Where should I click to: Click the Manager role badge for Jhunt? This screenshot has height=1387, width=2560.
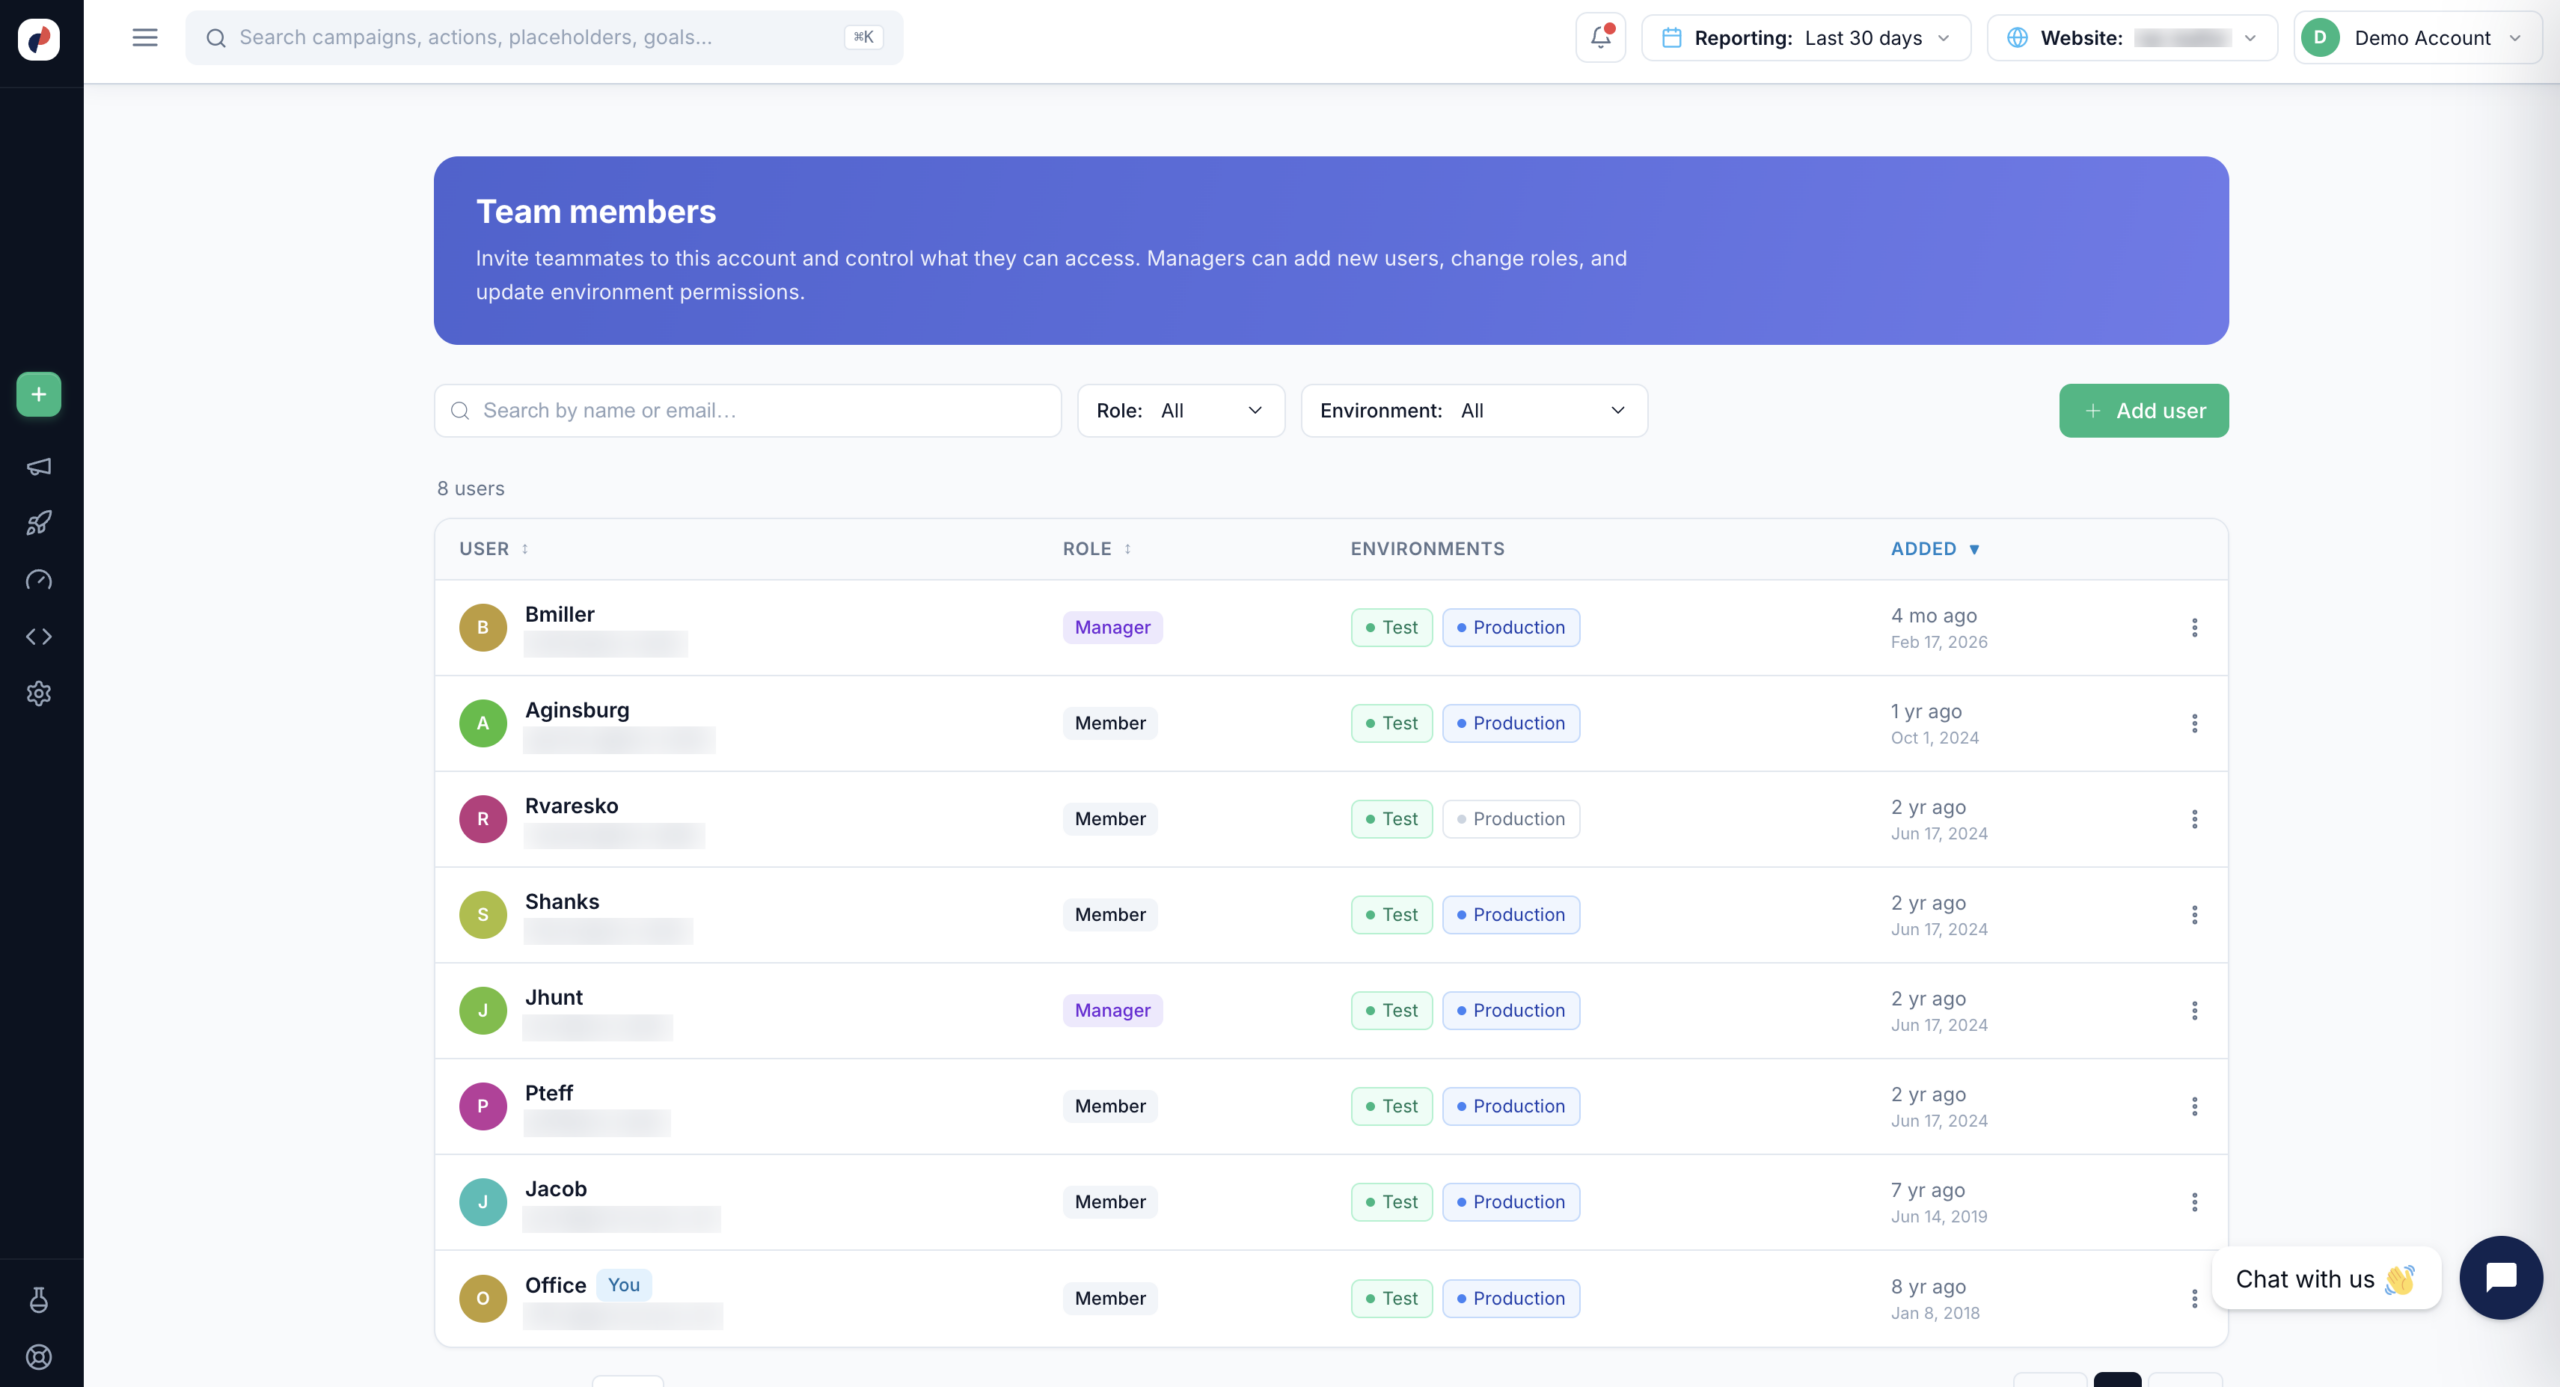[1112, 1011]
